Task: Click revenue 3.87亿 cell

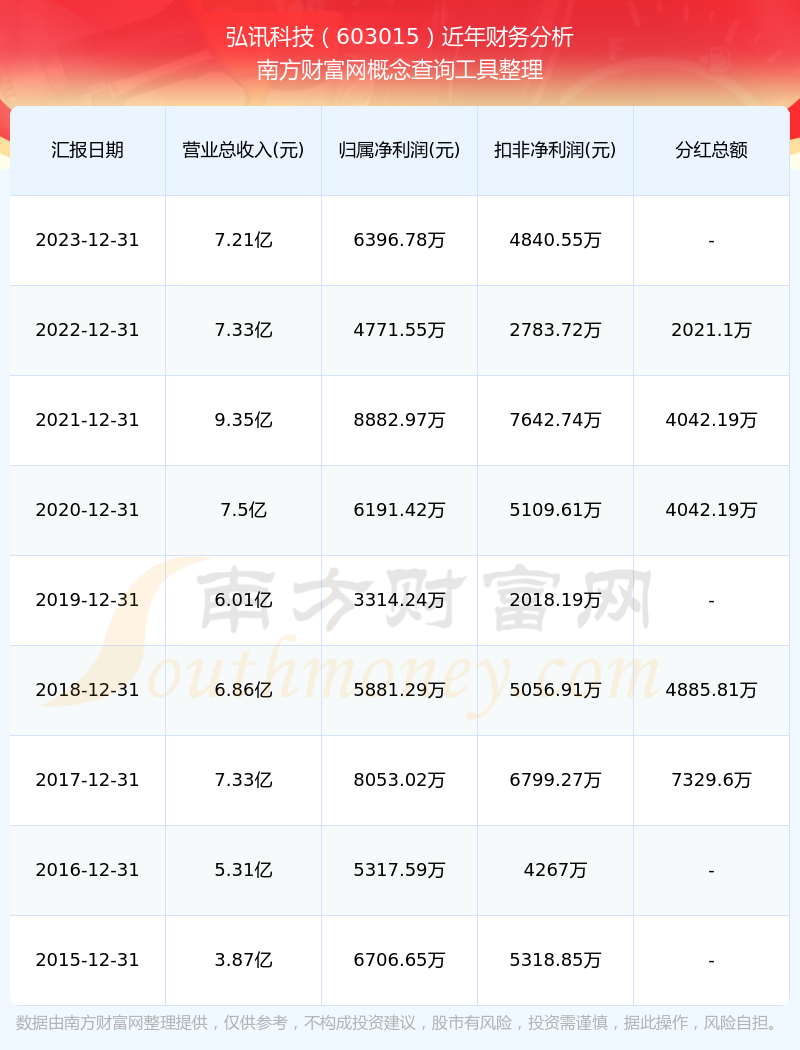Action: 243,960
